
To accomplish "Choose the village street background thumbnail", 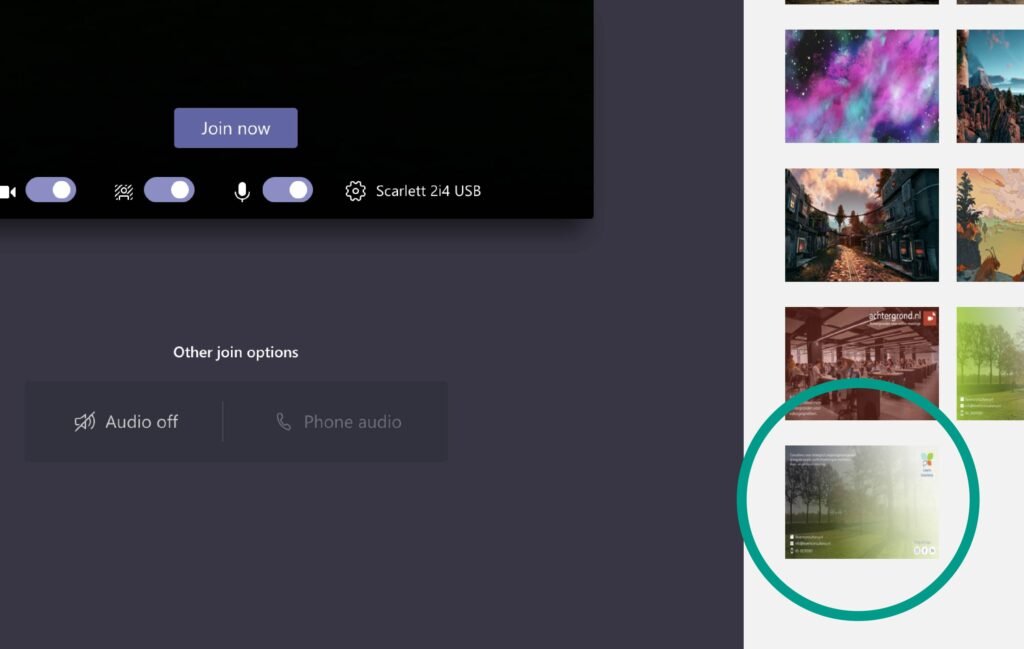I will (x=861, y=225).
